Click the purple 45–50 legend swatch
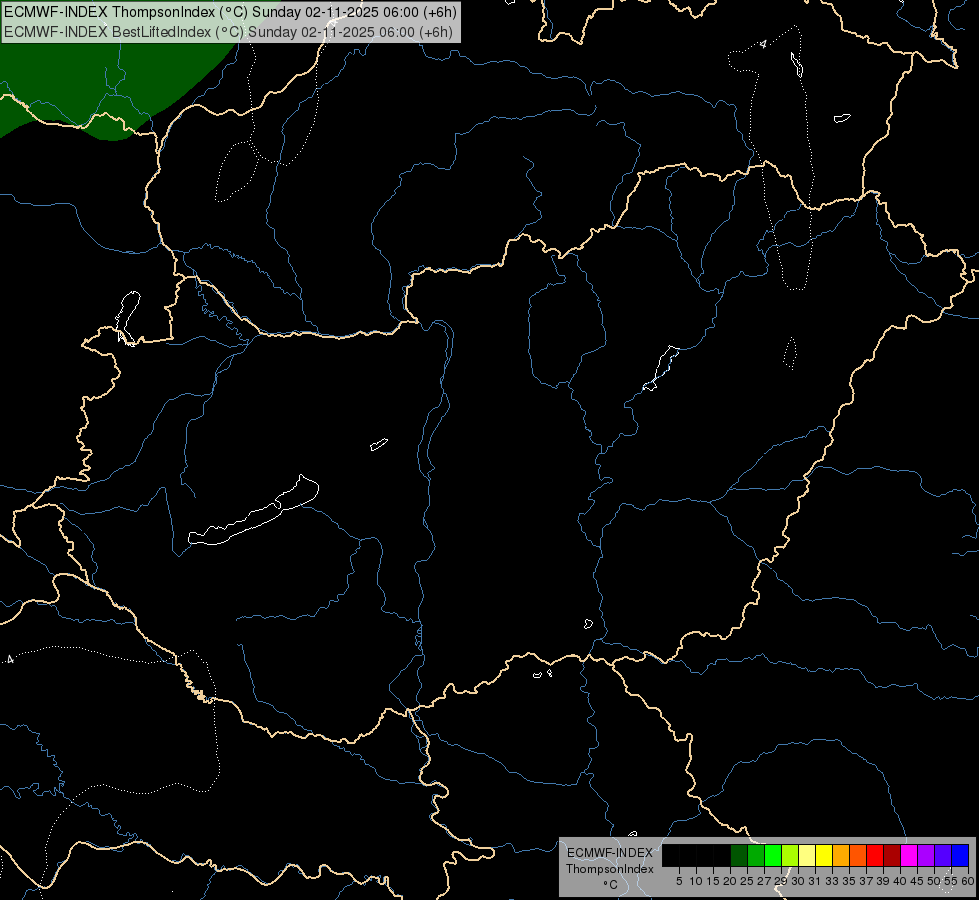The image size is (979, 900). (926, 855)
